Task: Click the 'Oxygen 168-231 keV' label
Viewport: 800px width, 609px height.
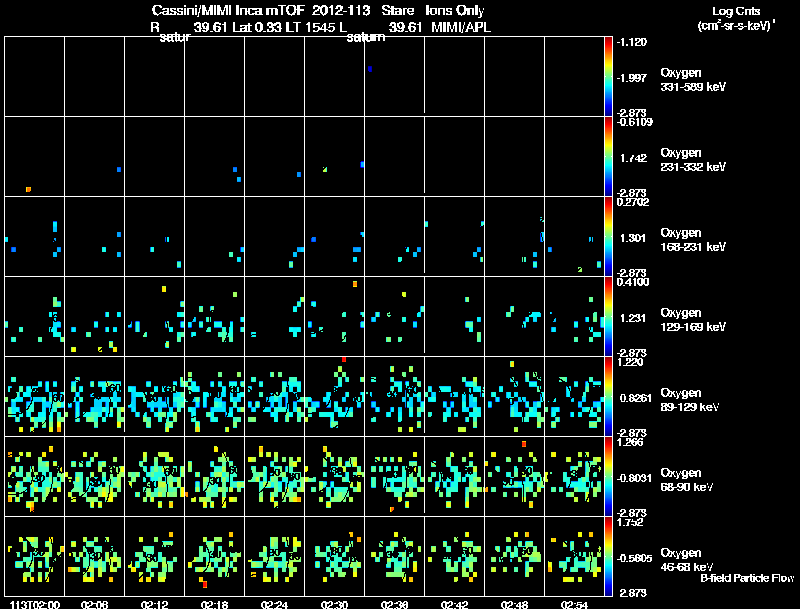Action: point(693,240)
